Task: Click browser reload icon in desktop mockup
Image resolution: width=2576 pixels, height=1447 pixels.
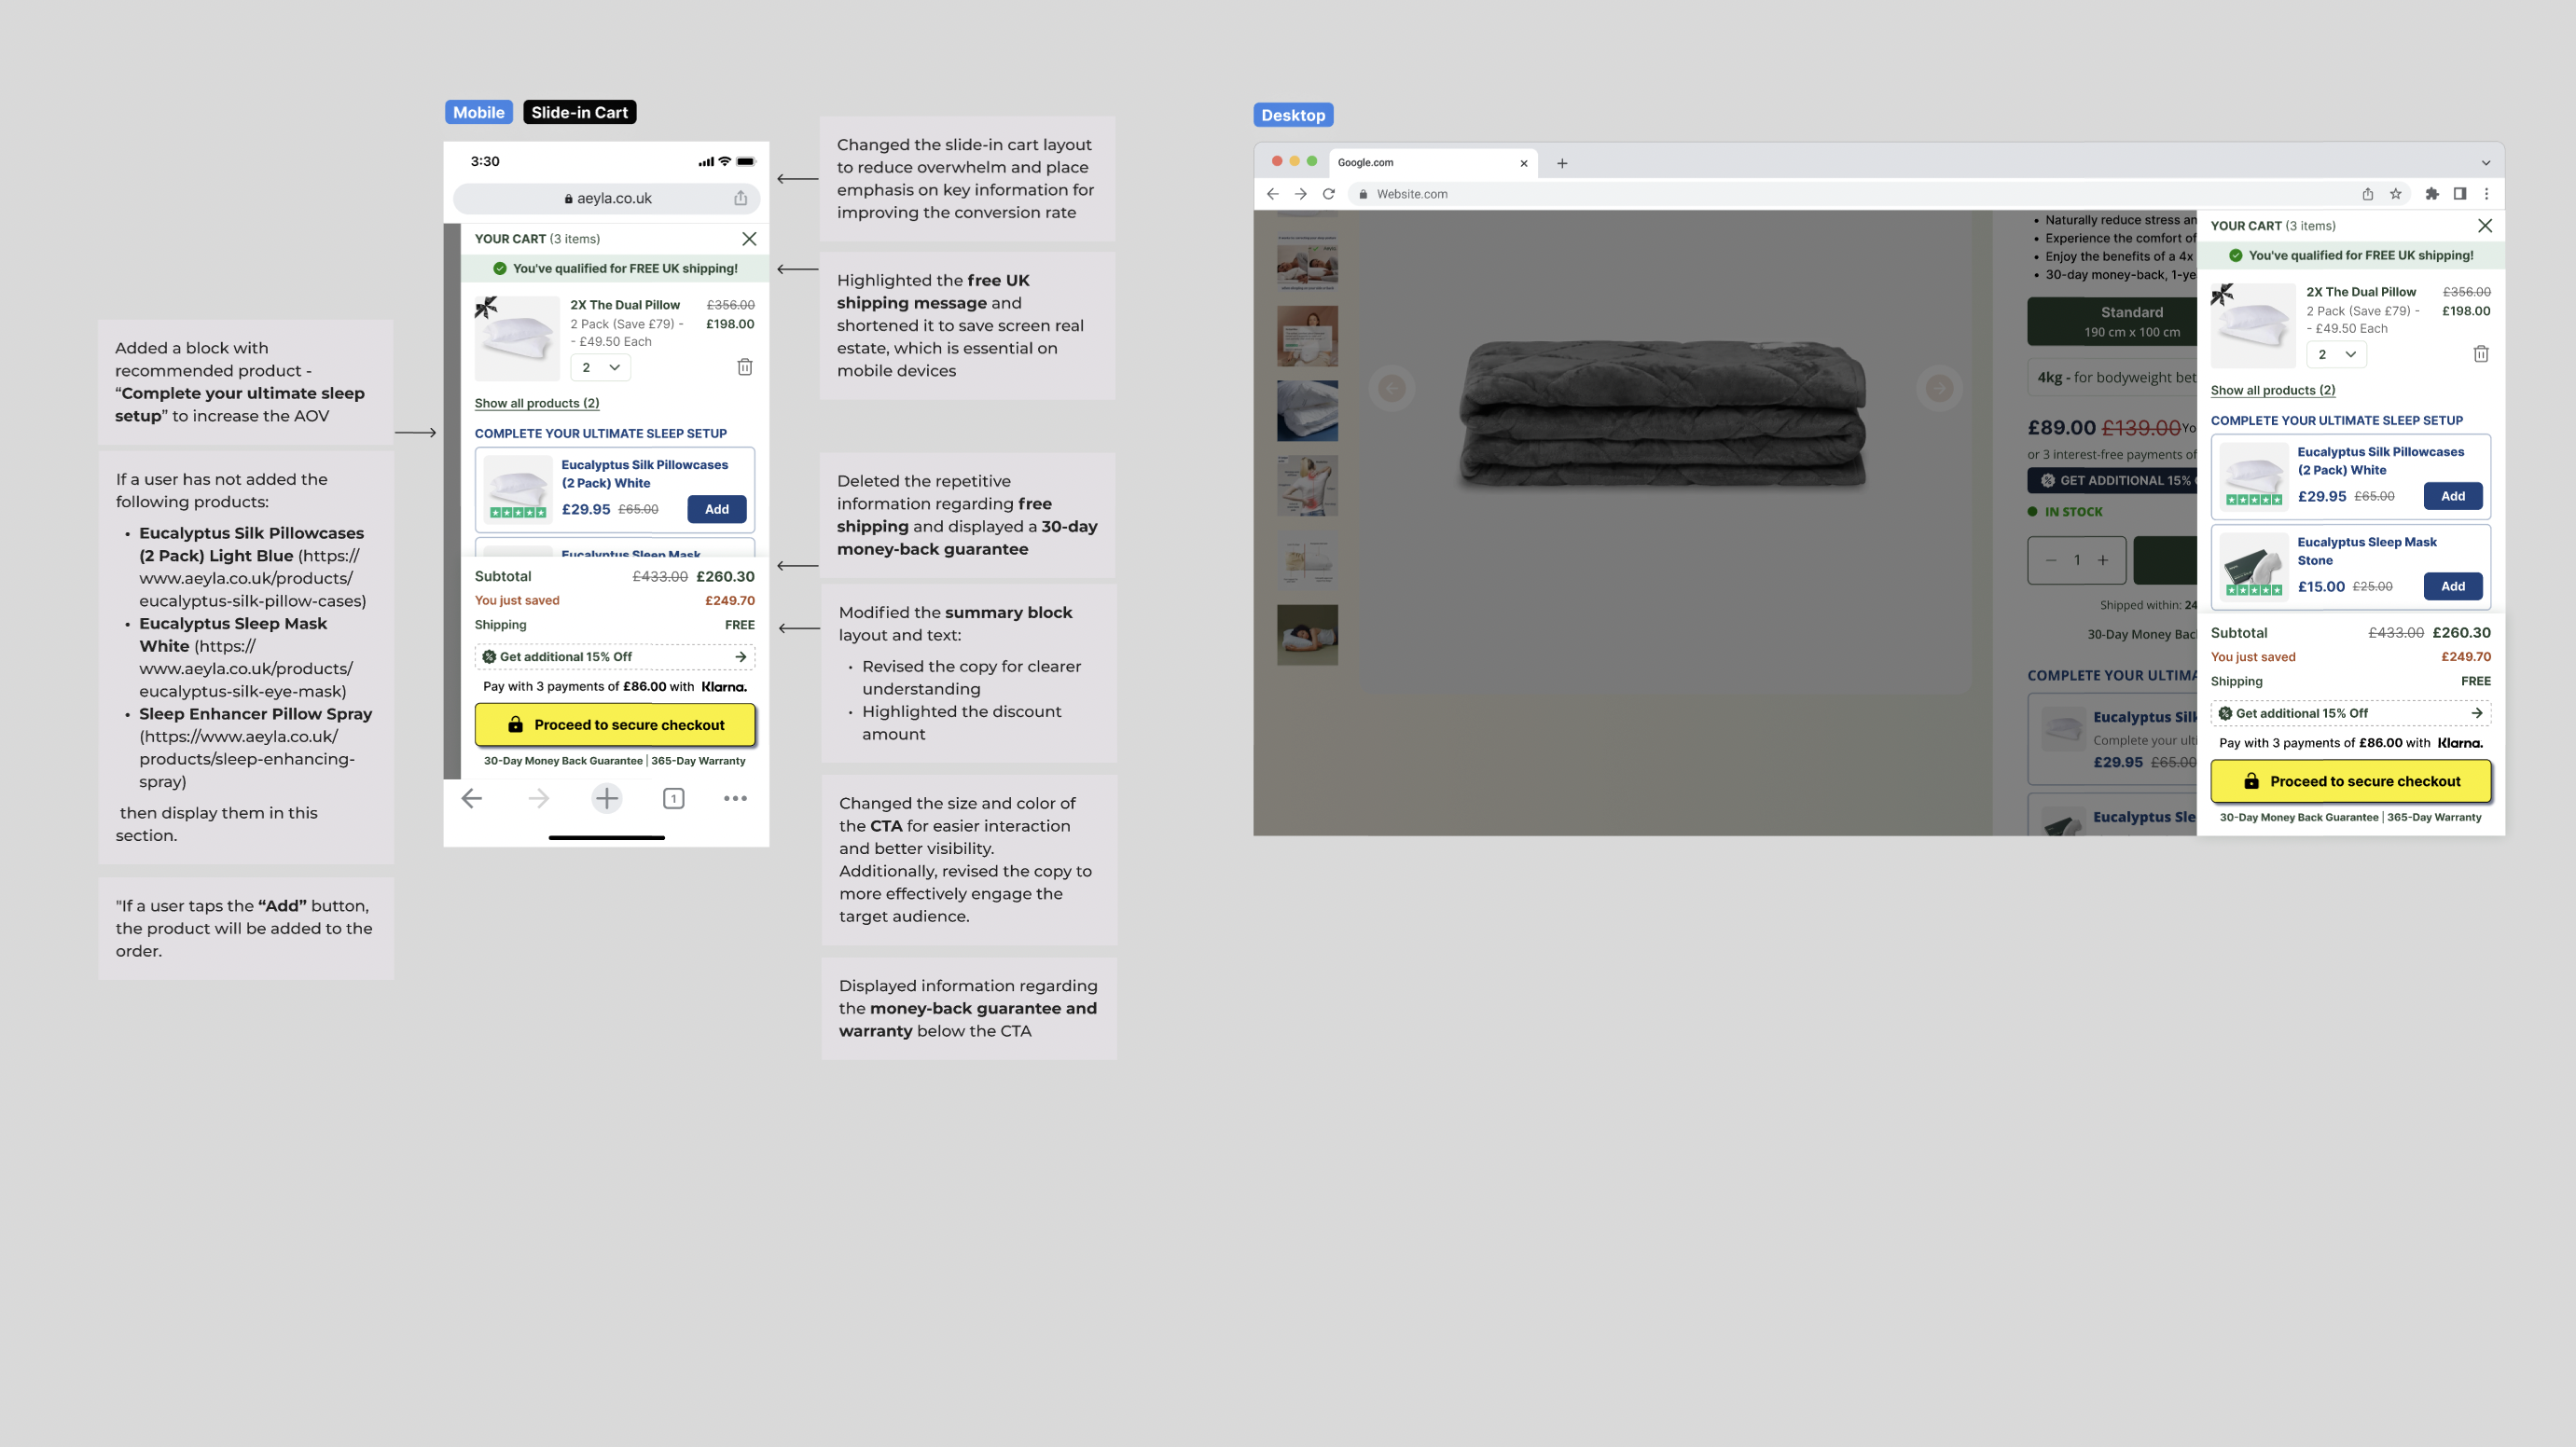Action: click(x=1329, y=194)
